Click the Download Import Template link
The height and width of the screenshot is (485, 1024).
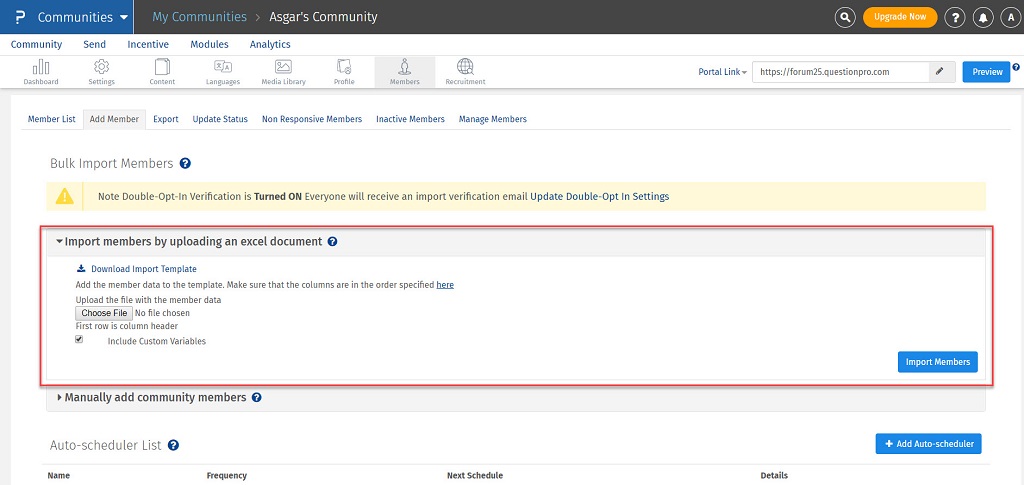point(143,269)
